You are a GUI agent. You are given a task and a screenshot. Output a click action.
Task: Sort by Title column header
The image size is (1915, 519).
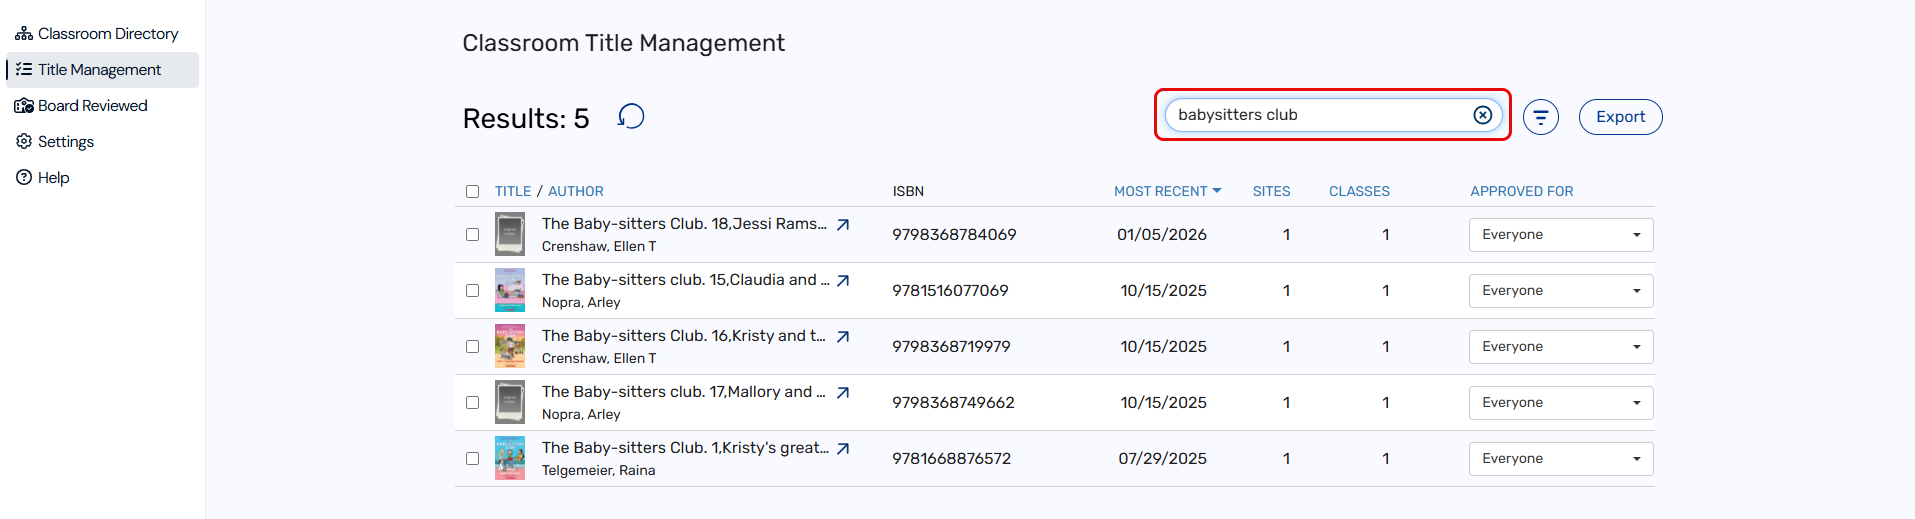(x=513, y=191)
